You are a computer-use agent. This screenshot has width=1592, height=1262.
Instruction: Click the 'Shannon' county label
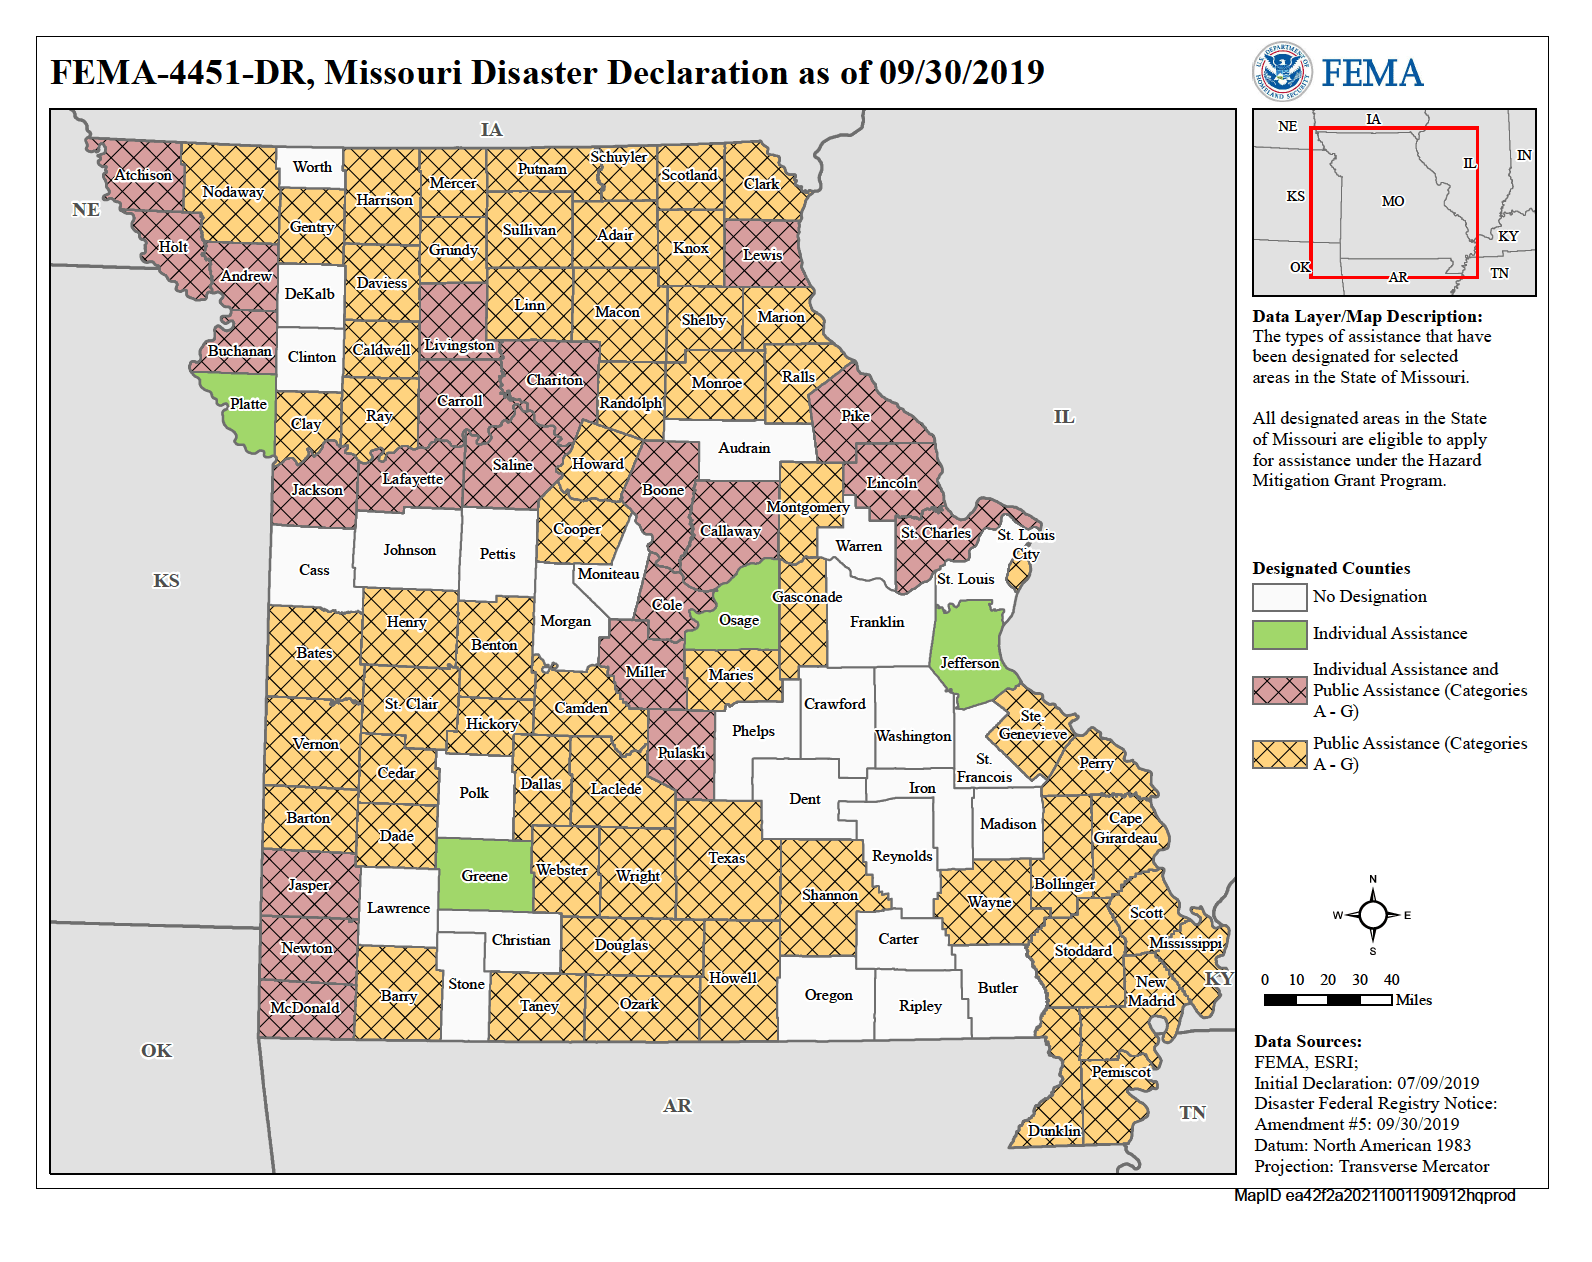pyautogui.click(x=830, y=895)
